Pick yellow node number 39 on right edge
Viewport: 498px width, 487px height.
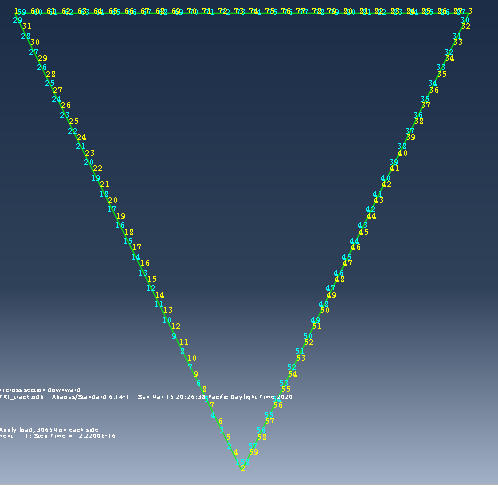point(411,137)
